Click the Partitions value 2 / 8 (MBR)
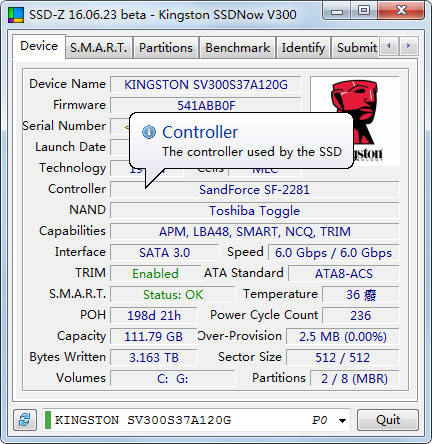 [x=354, y=379]
